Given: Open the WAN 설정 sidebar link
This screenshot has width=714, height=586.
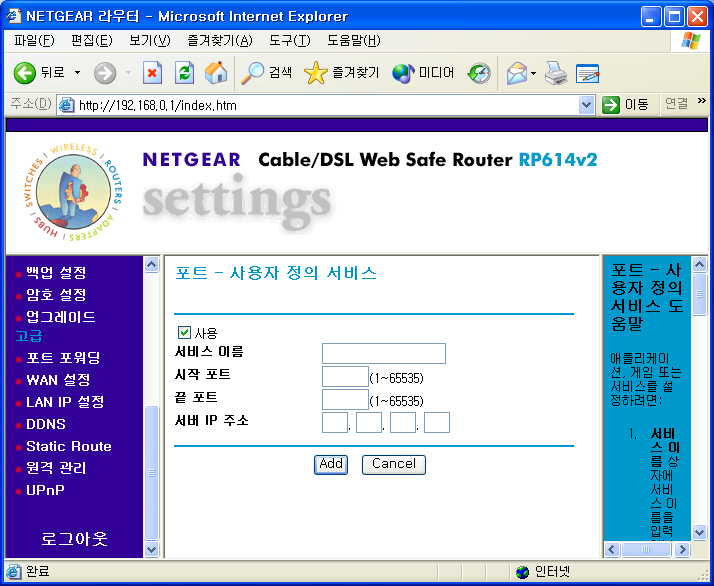Looking at the screenshot, I should (x=58, y=380).
